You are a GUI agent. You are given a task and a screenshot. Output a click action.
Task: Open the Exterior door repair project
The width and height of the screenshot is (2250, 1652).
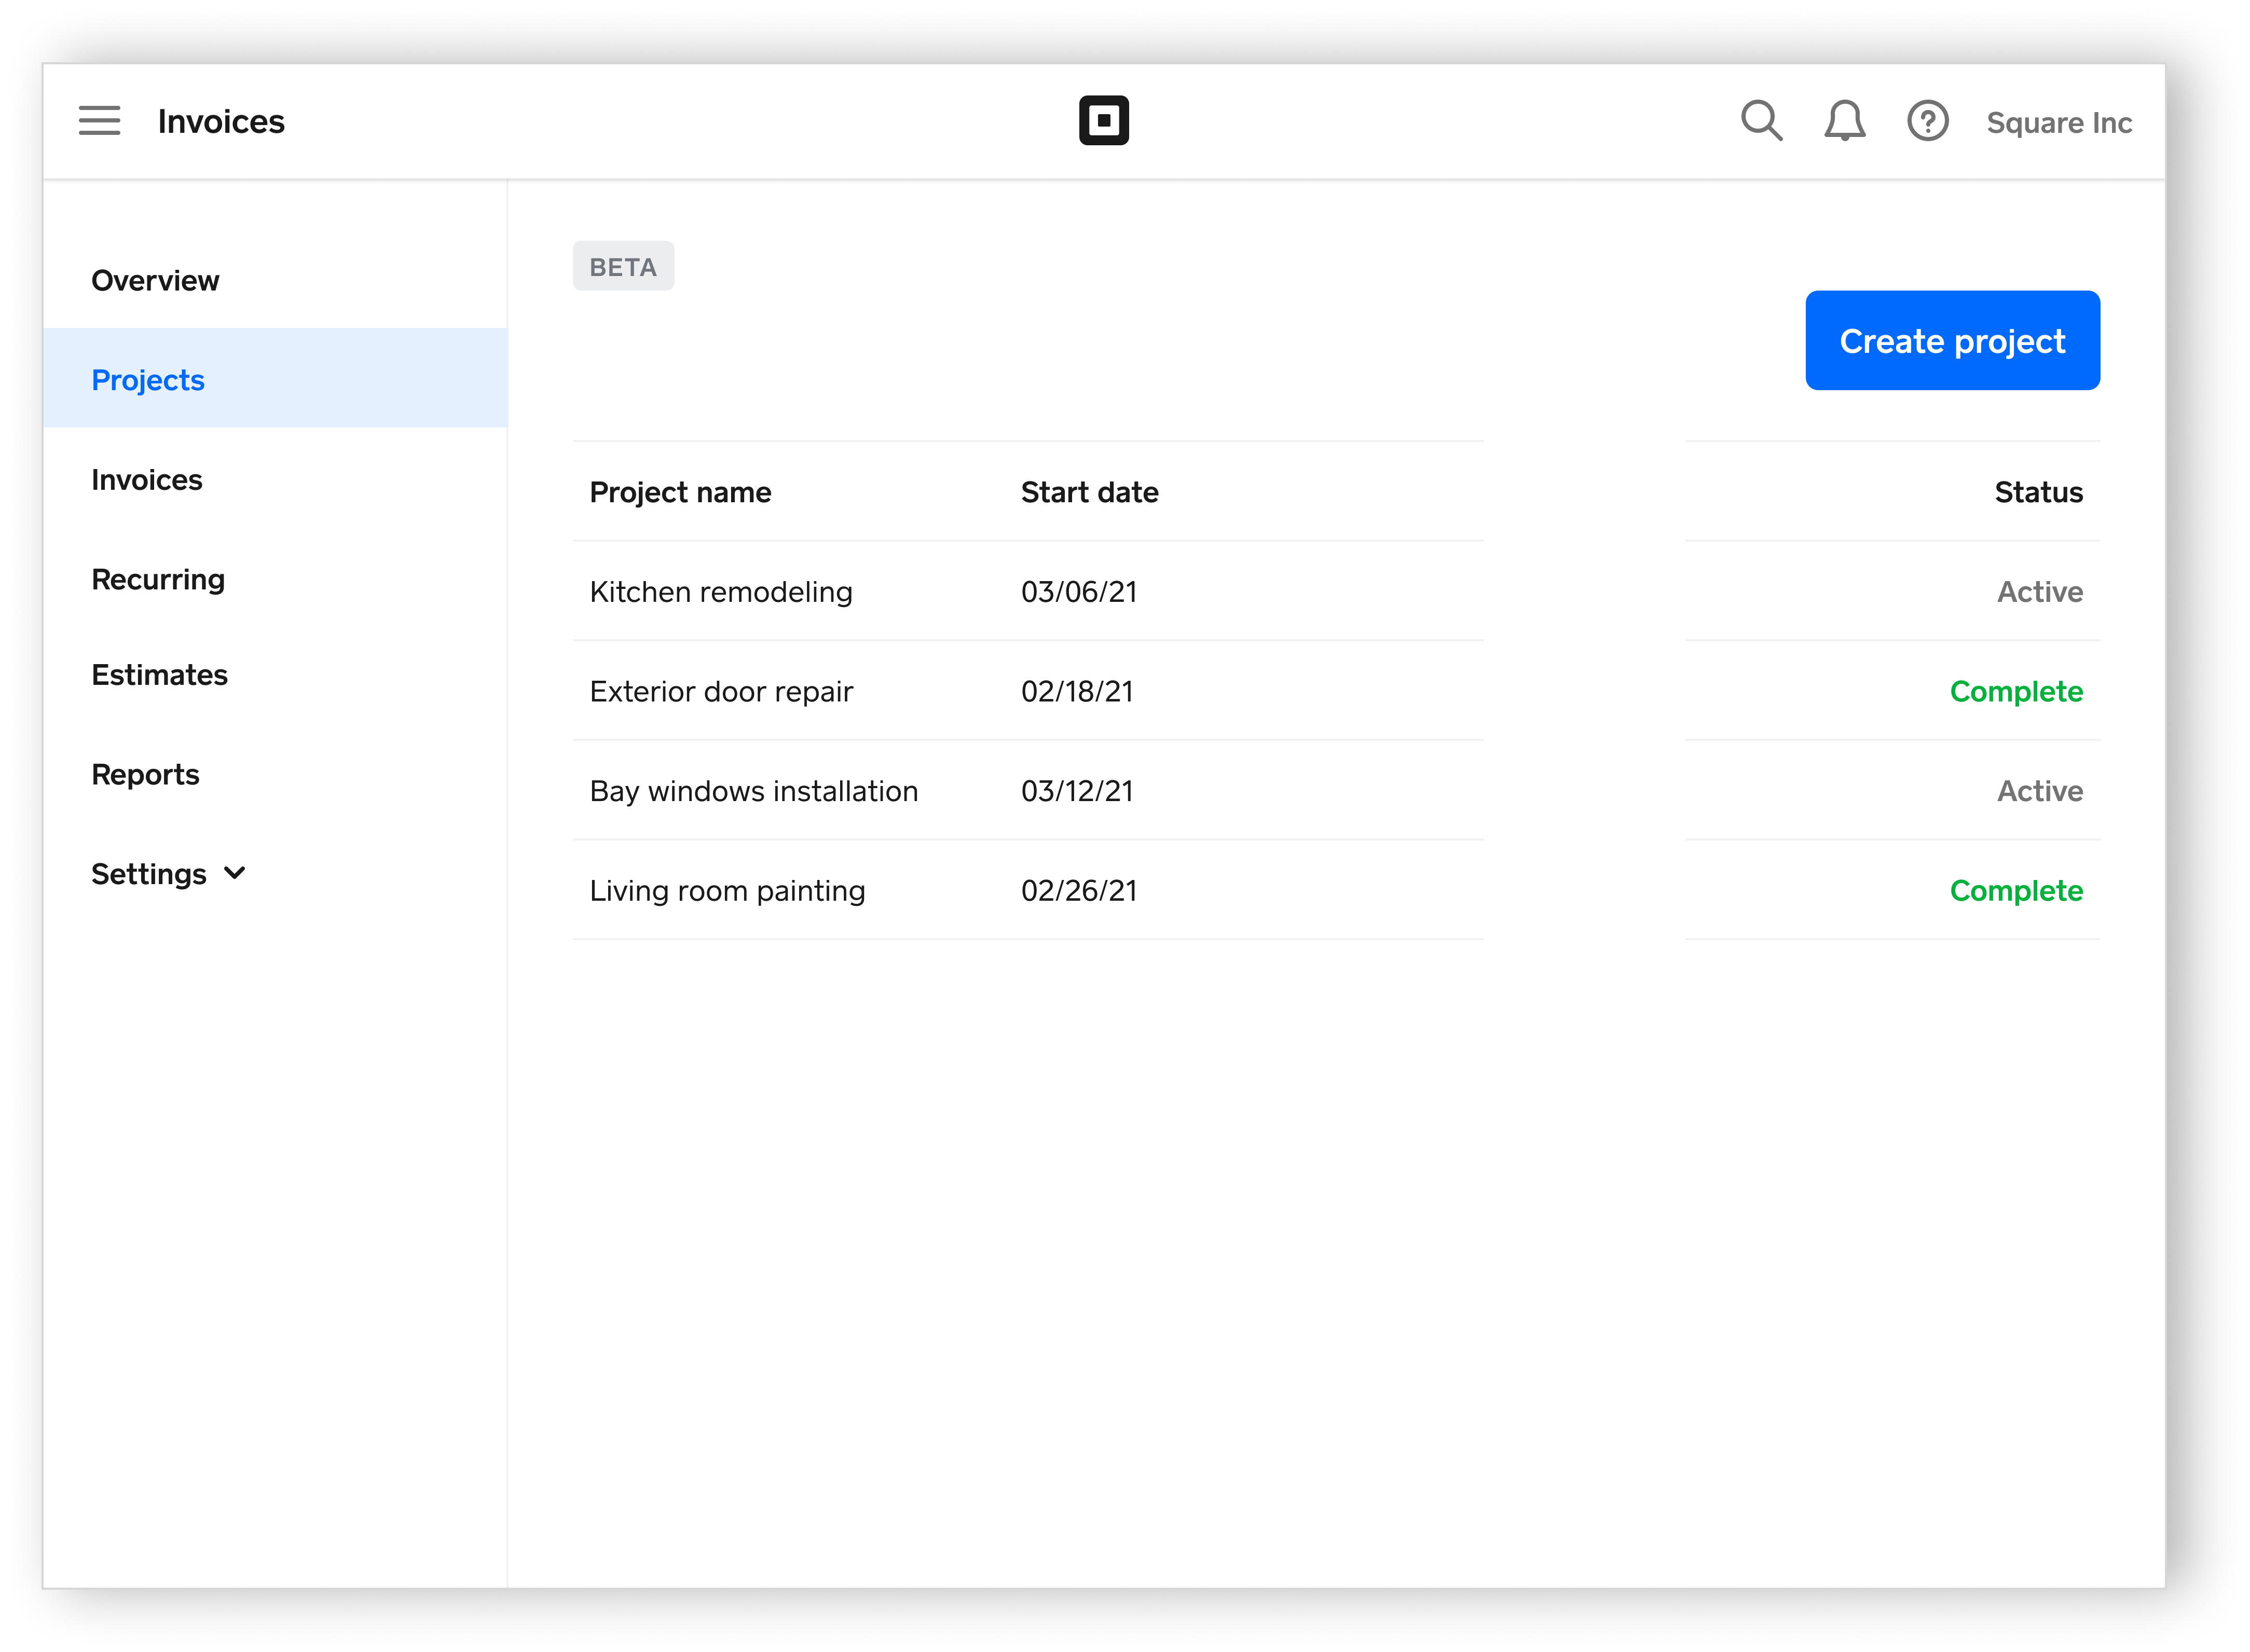pos(721,692)
